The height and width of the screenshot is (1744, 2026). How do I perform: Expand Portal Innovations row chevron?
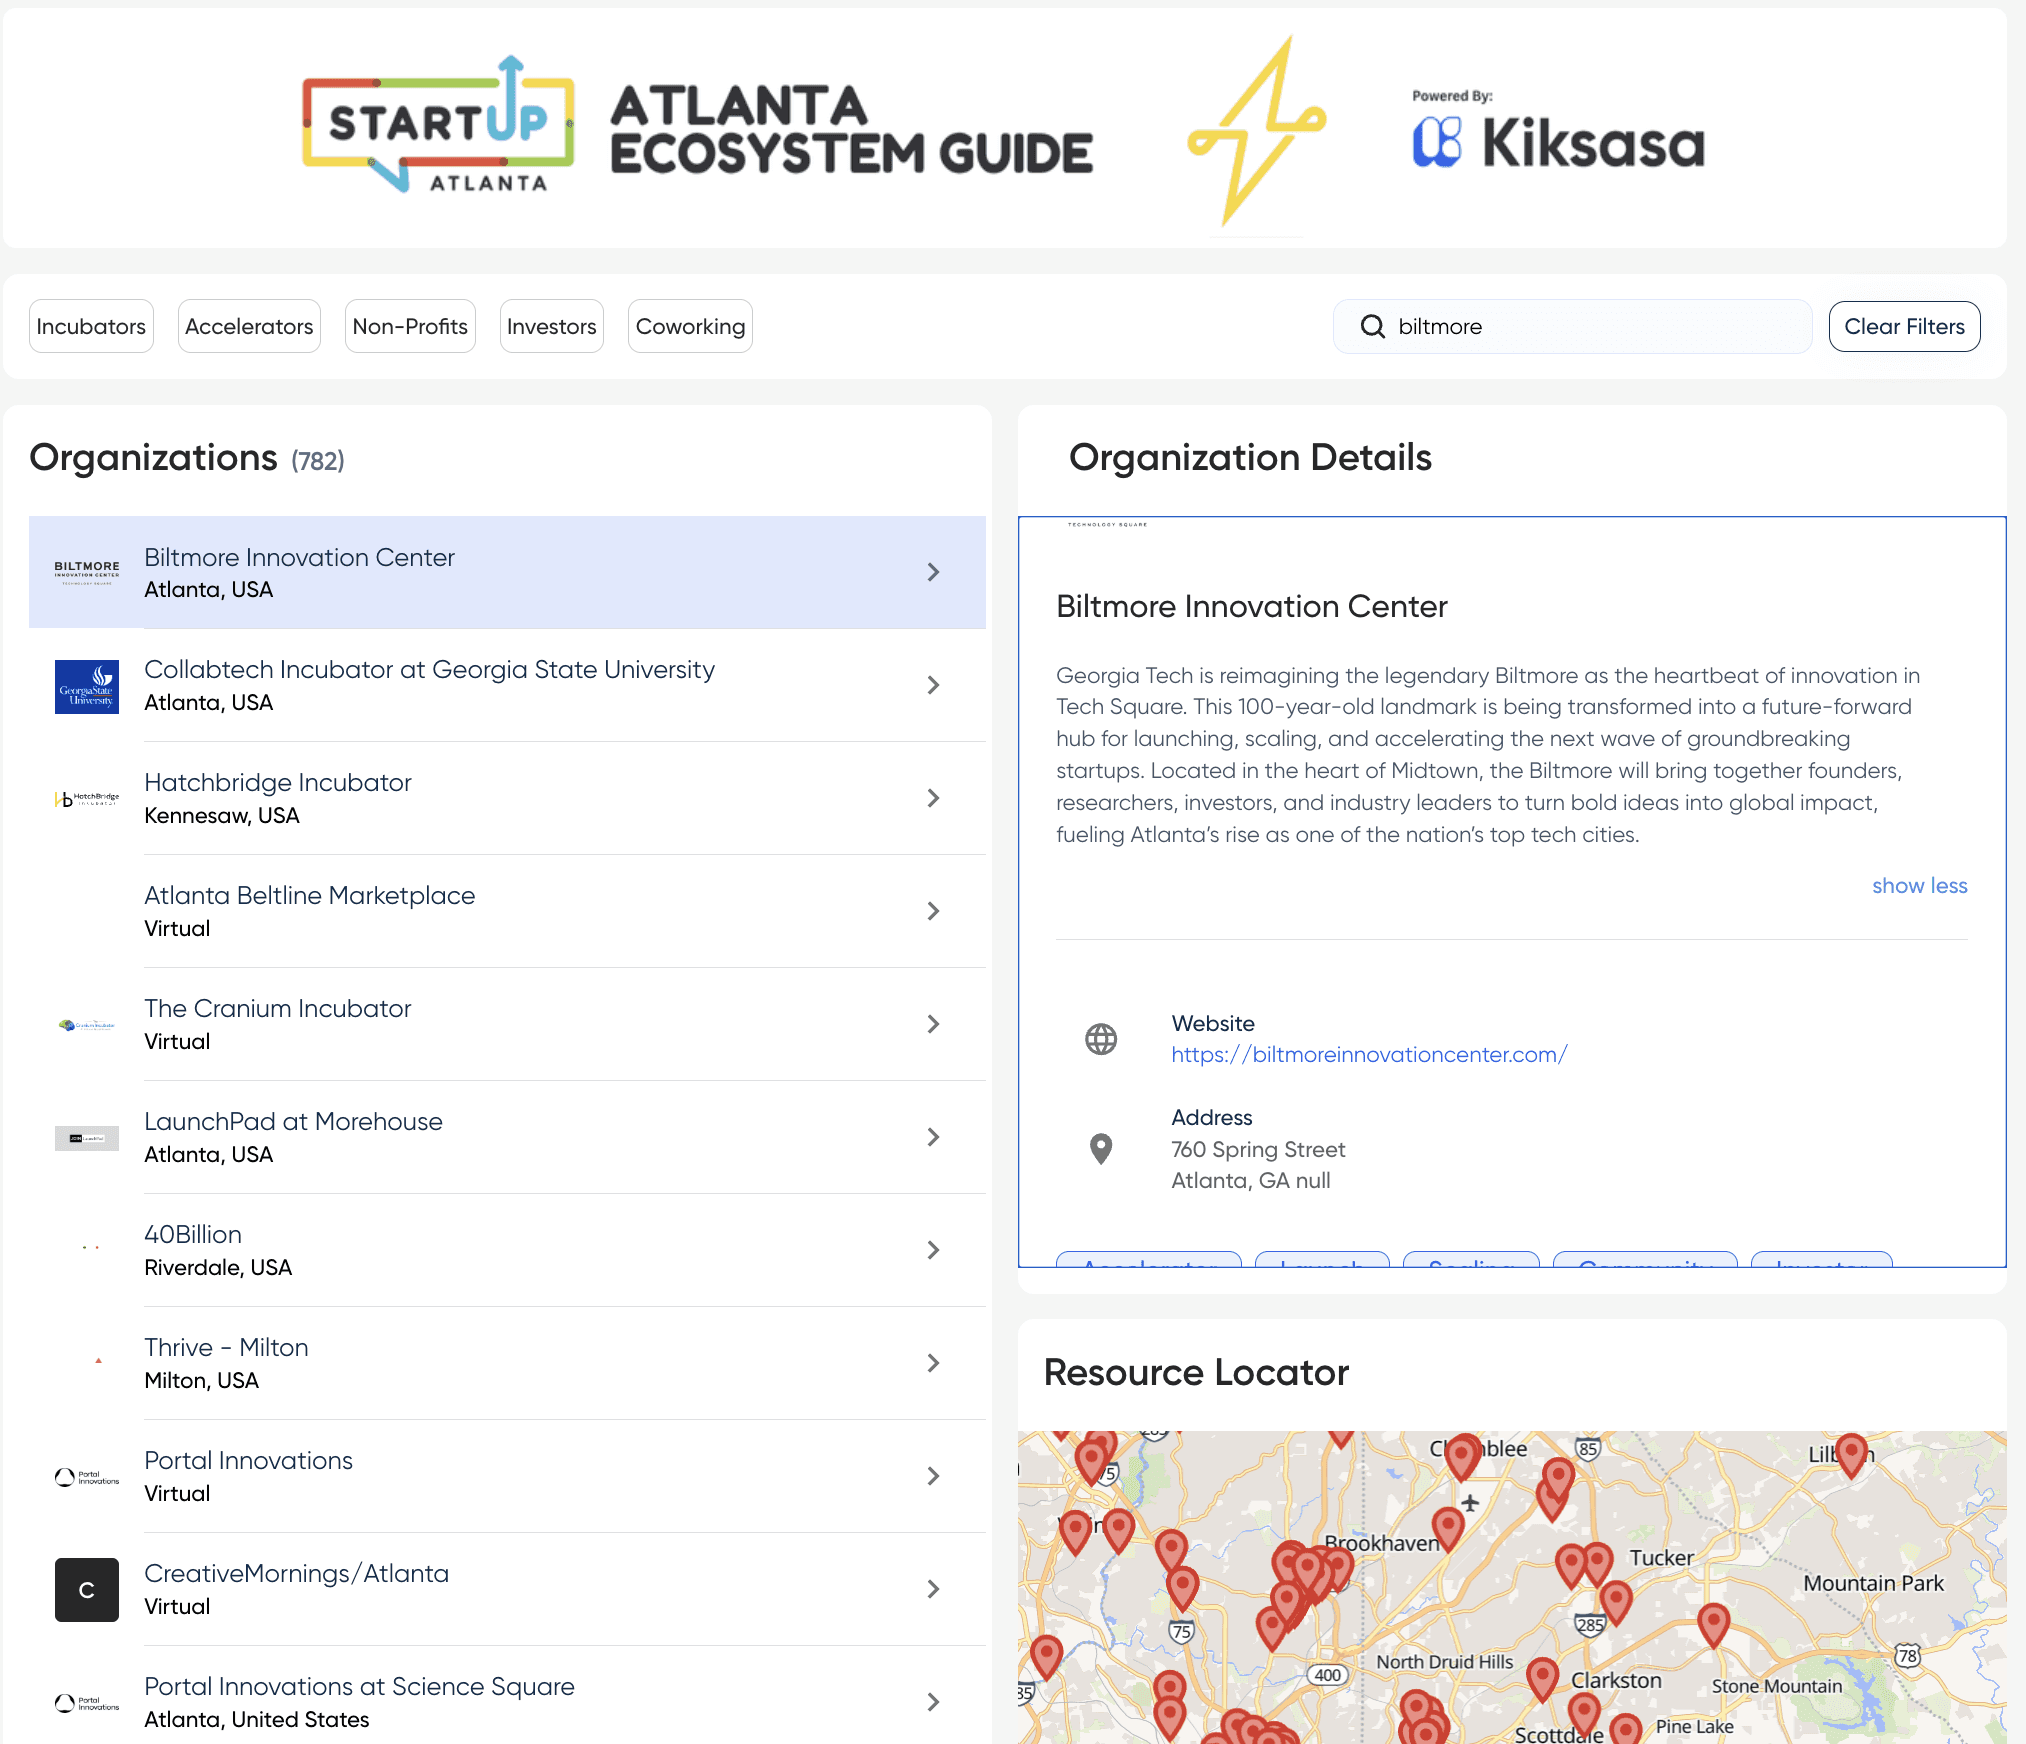[x=932, y=1476]
